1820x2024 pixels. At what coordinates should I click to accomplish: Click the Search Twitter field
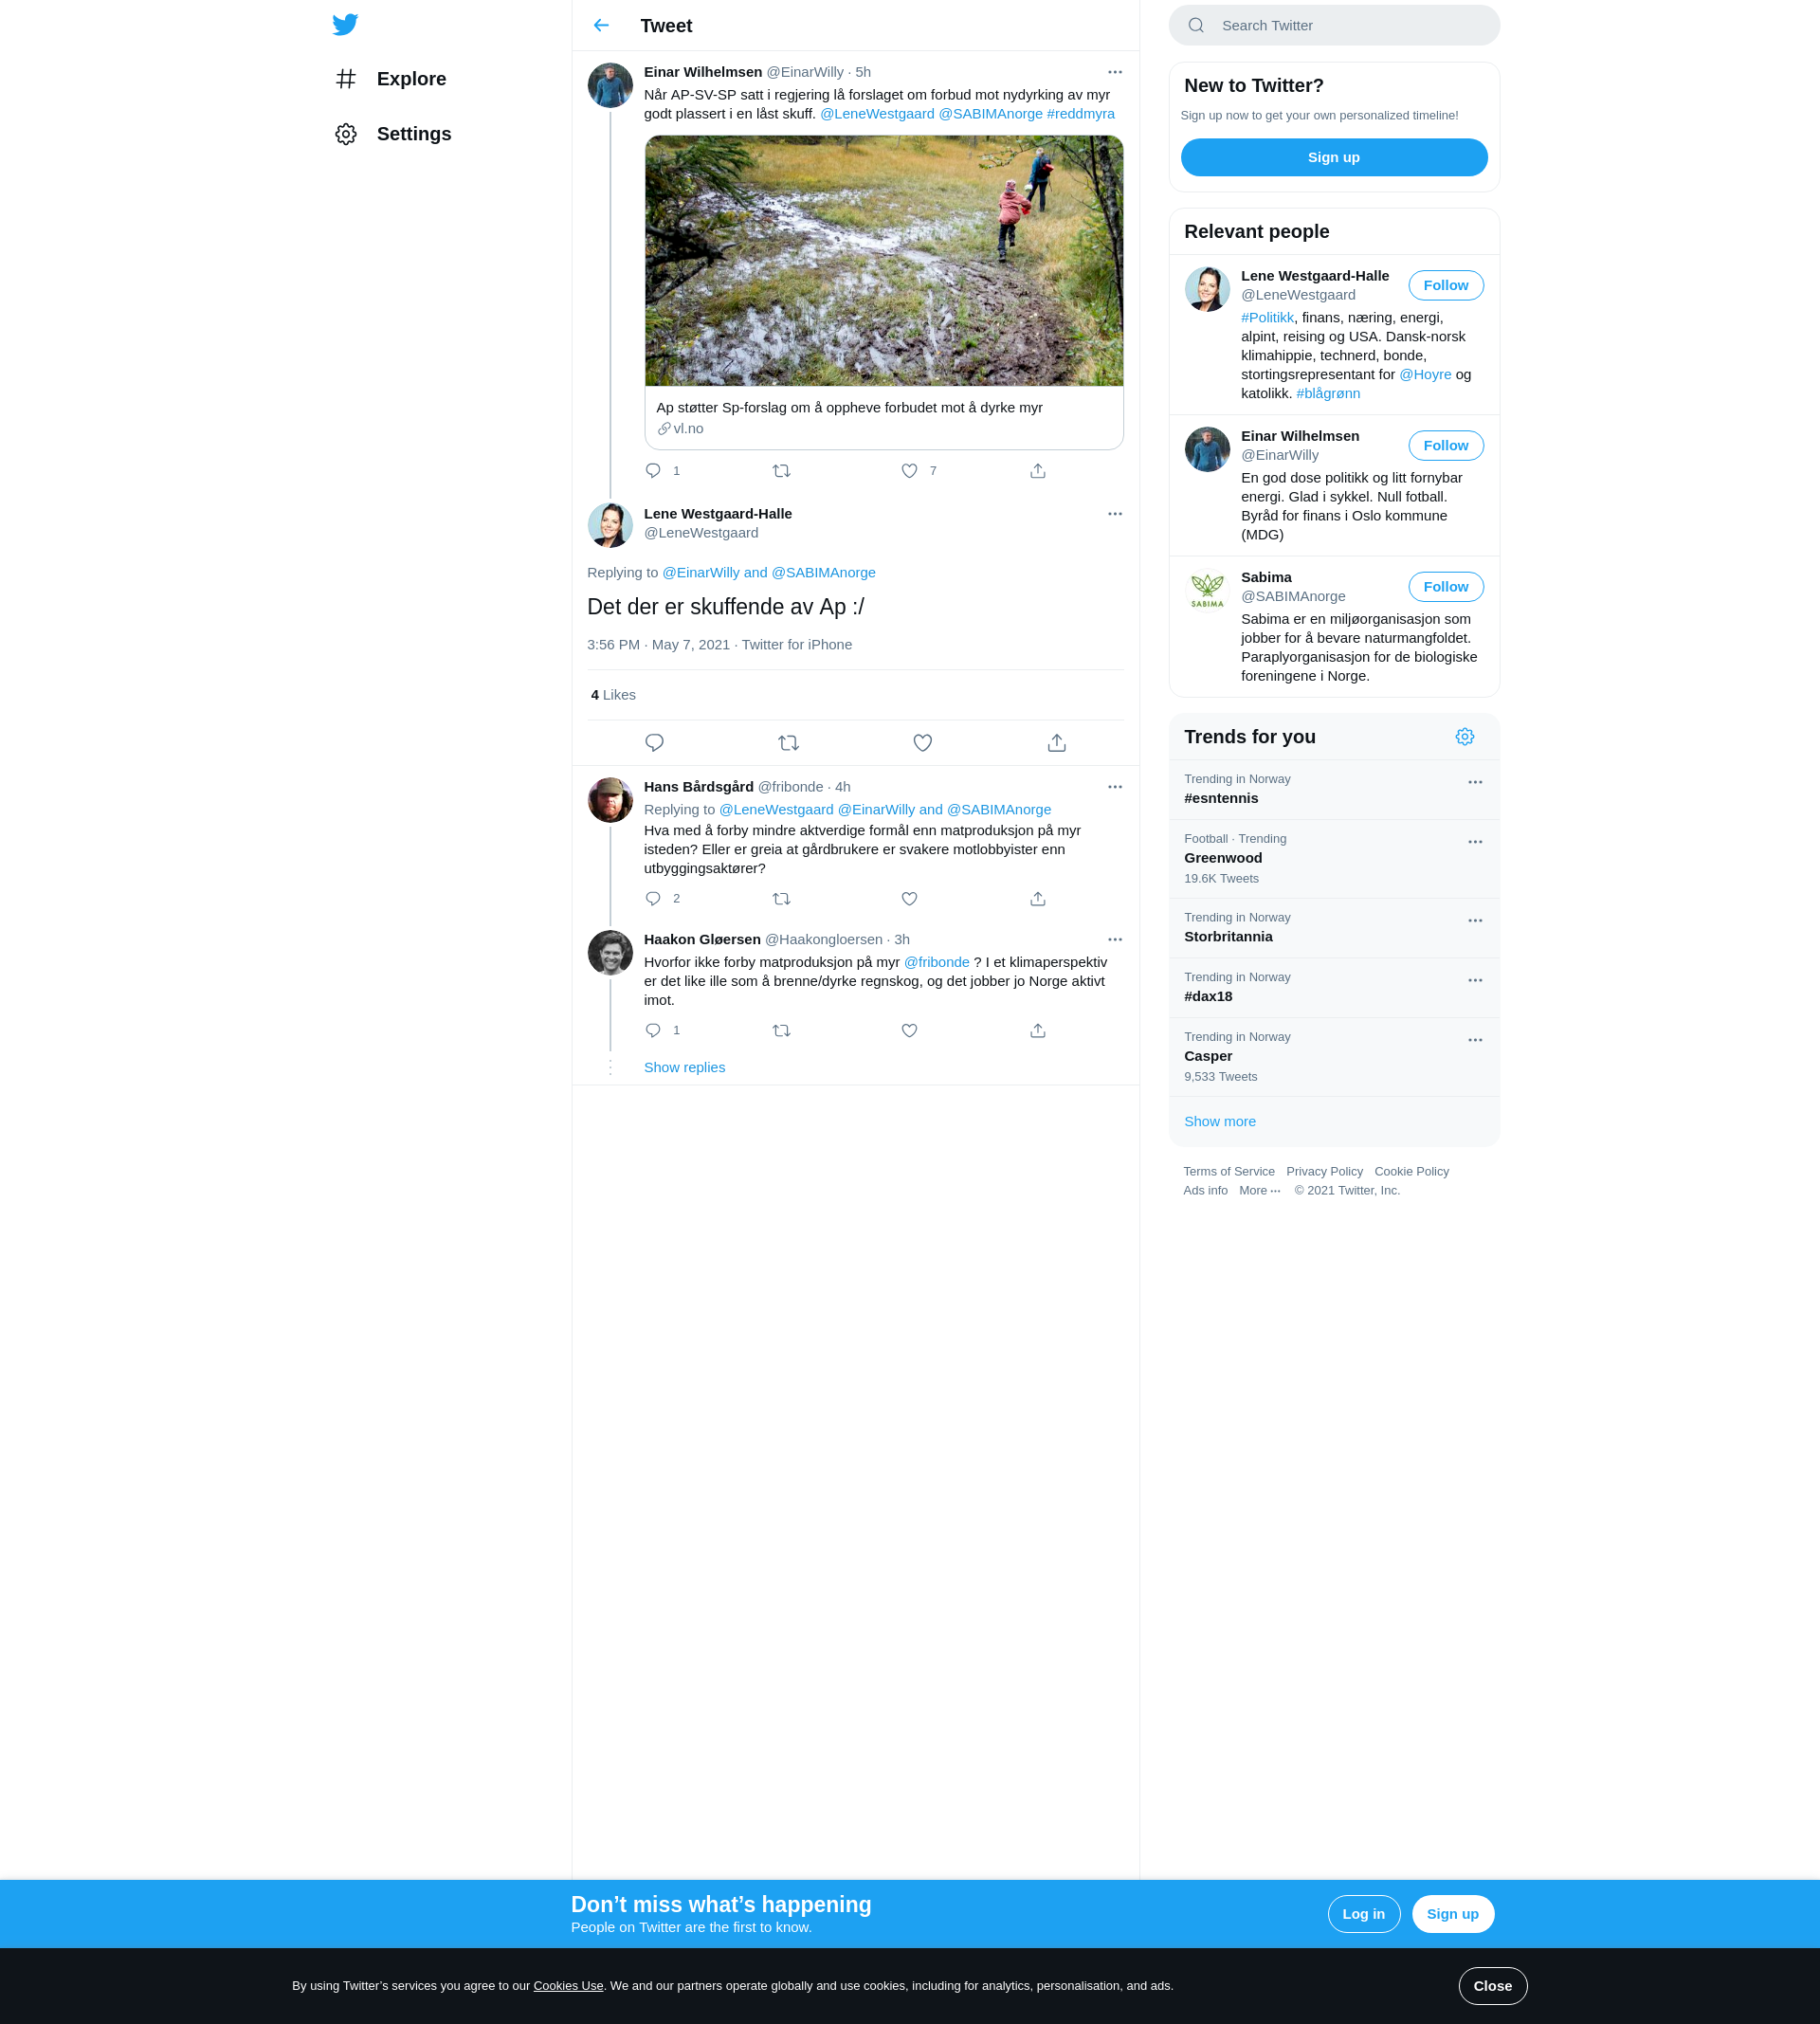(1334, 25)
